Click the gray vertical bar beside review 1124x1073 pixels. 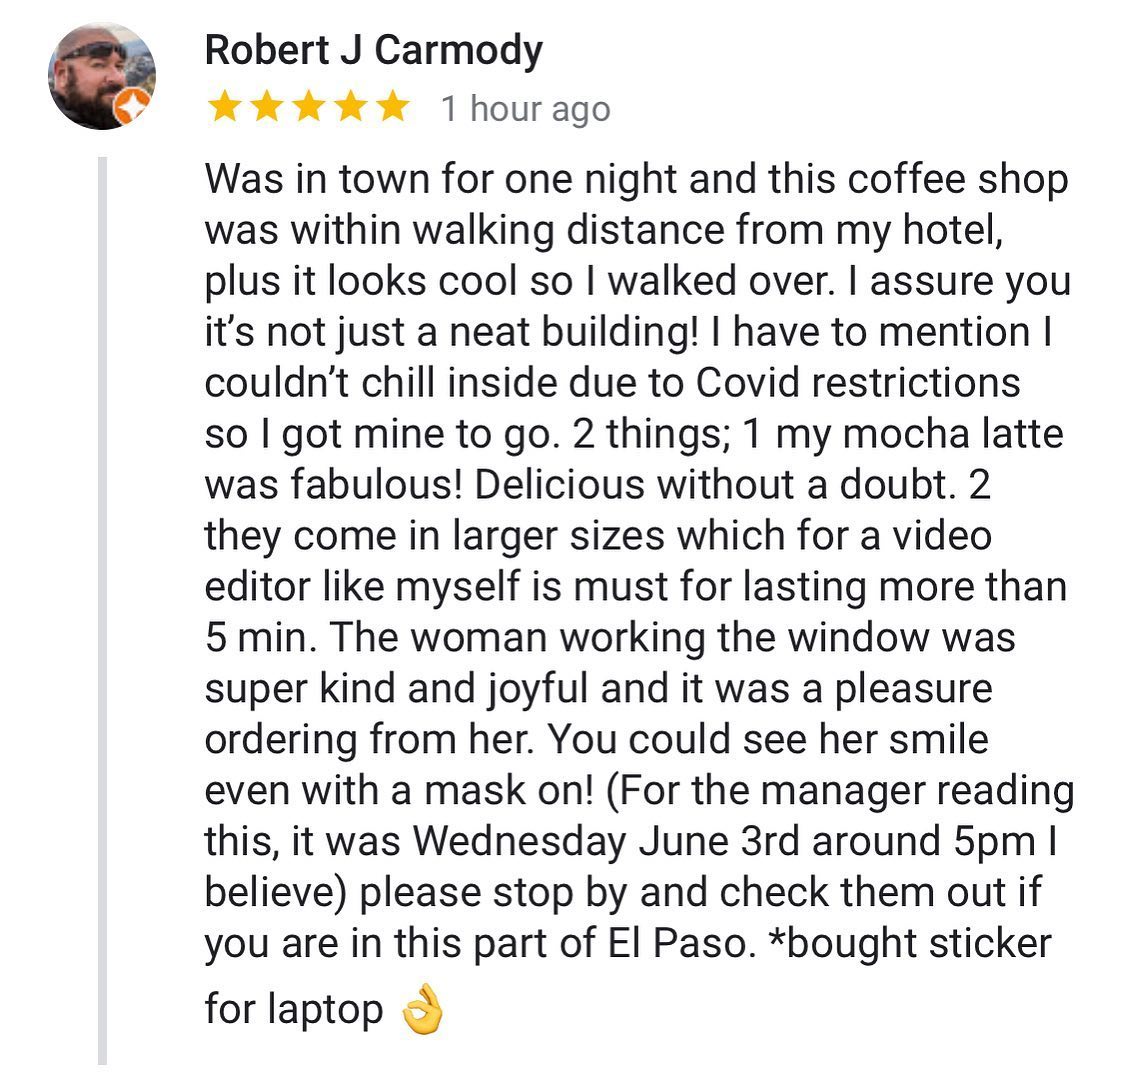coord(103,611)
